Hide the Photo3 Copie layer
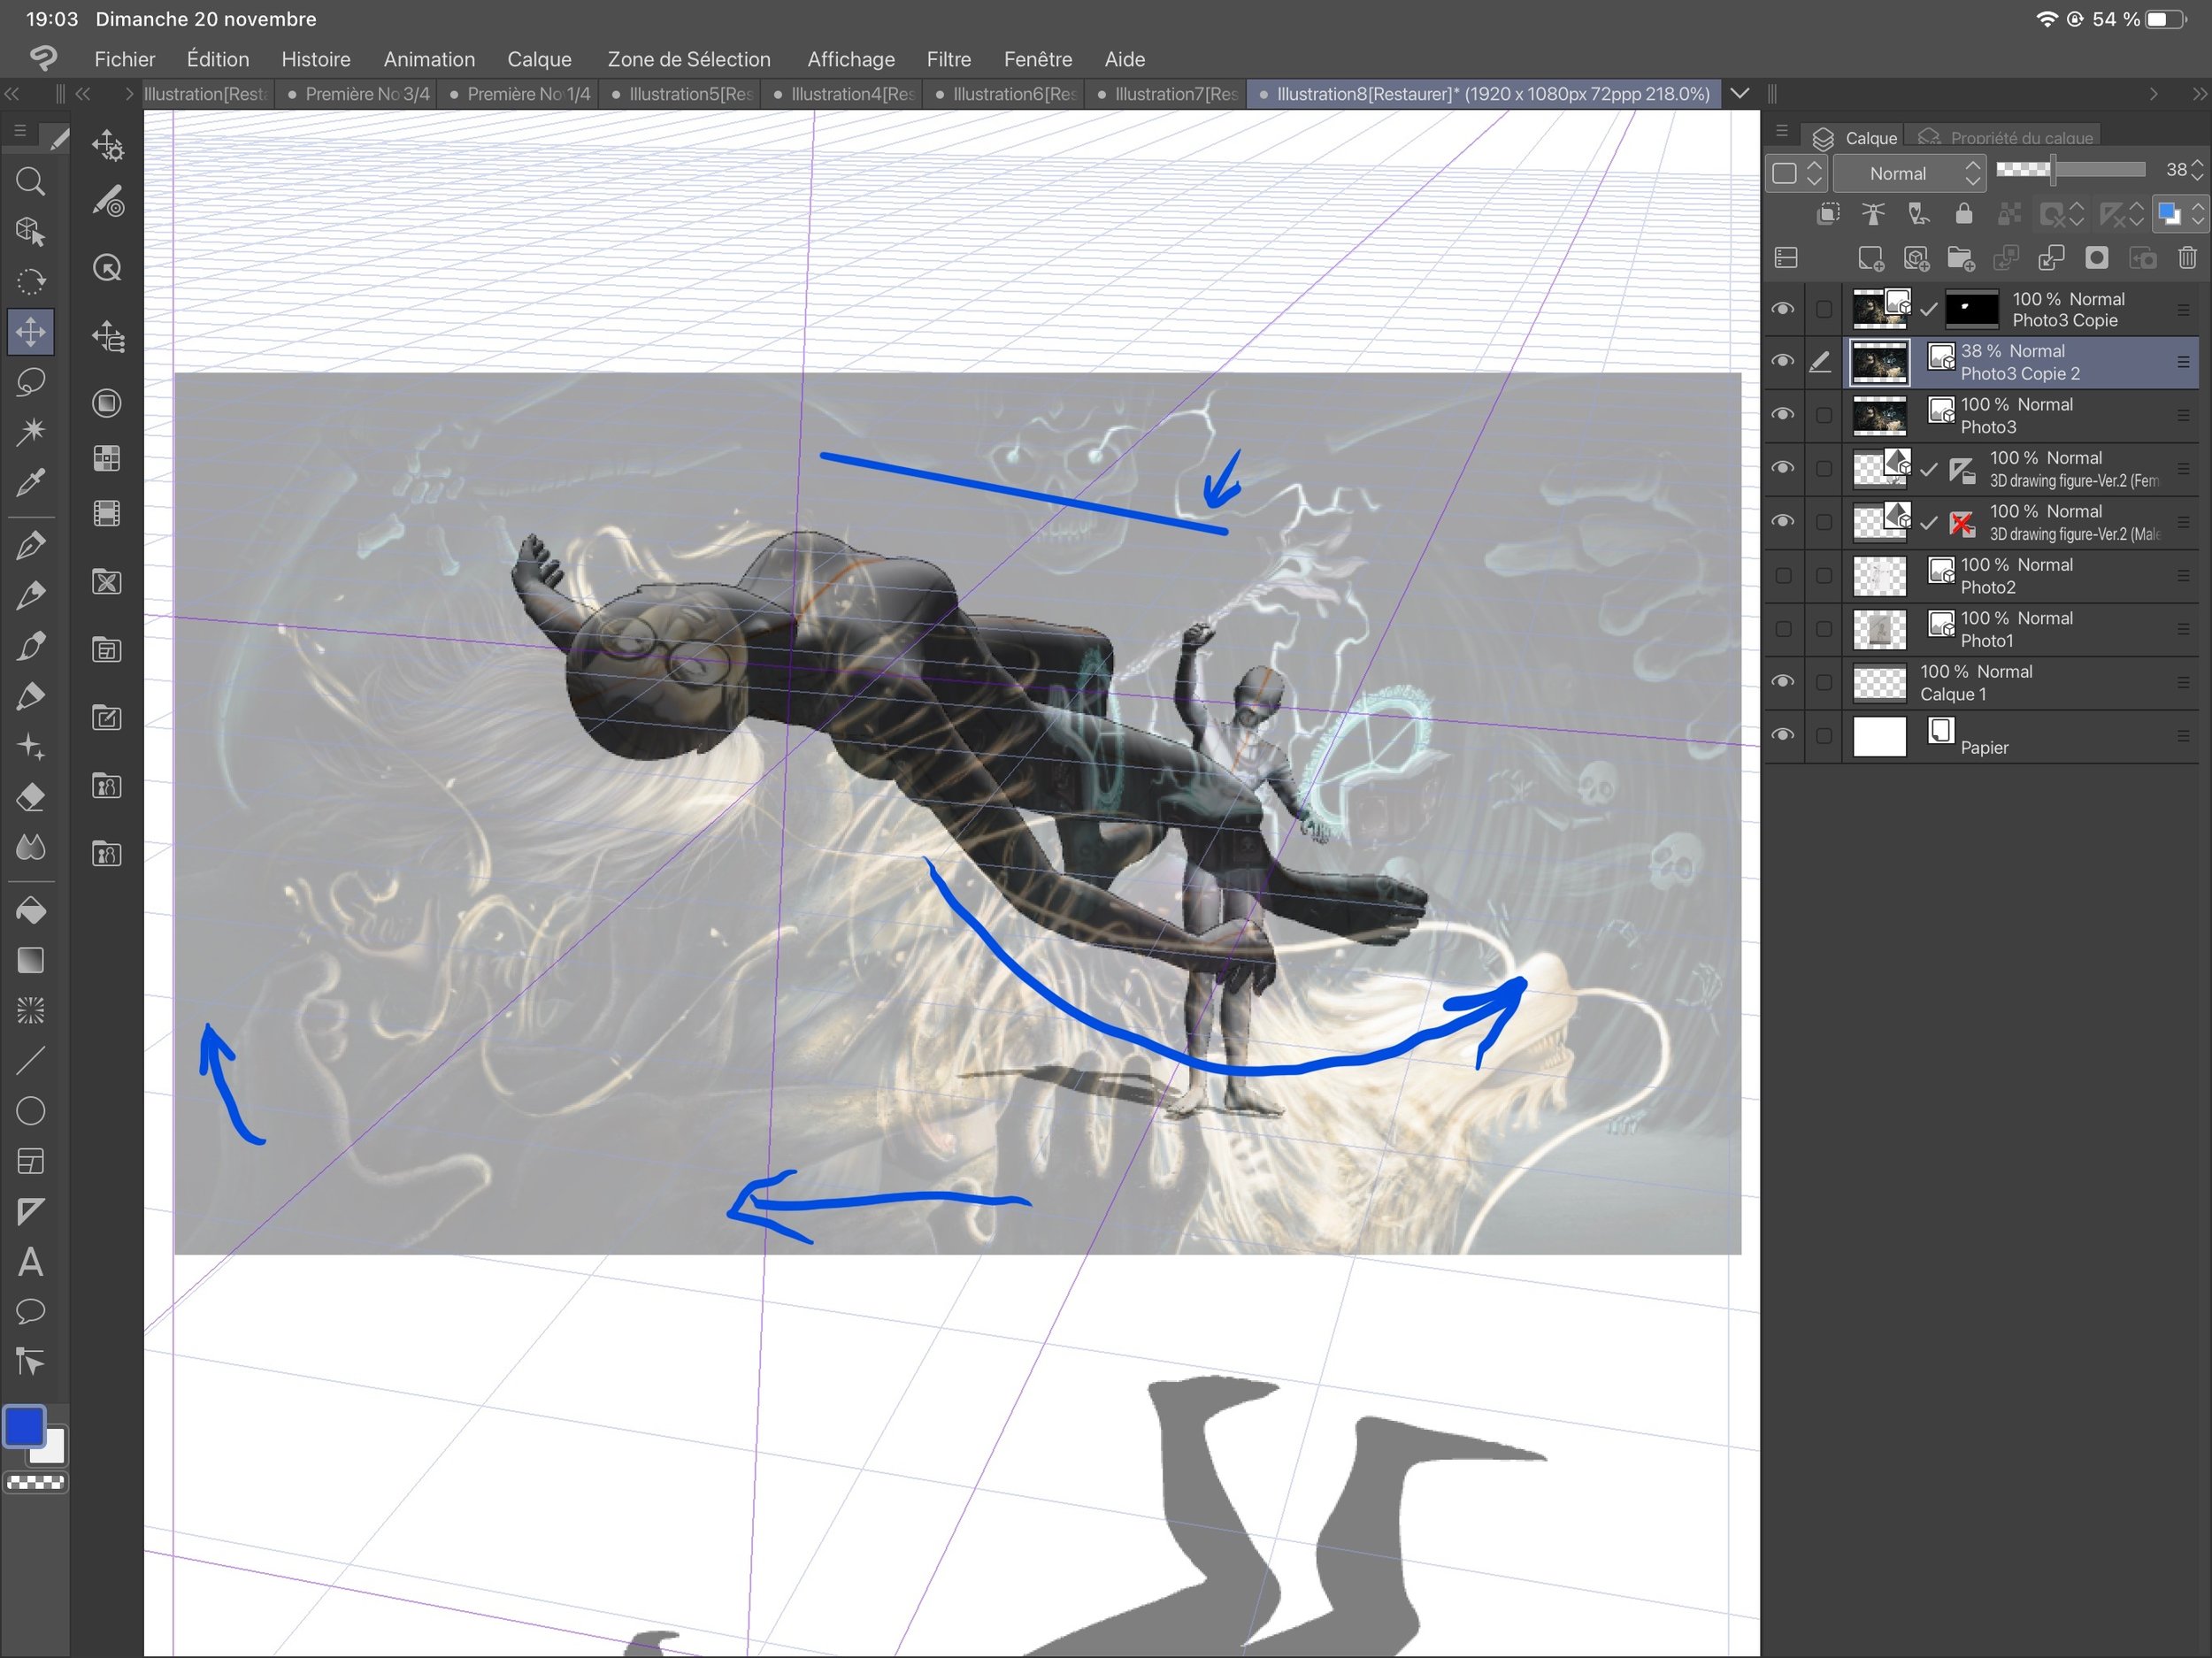2212x1658 pixels. click(1782, 309)
